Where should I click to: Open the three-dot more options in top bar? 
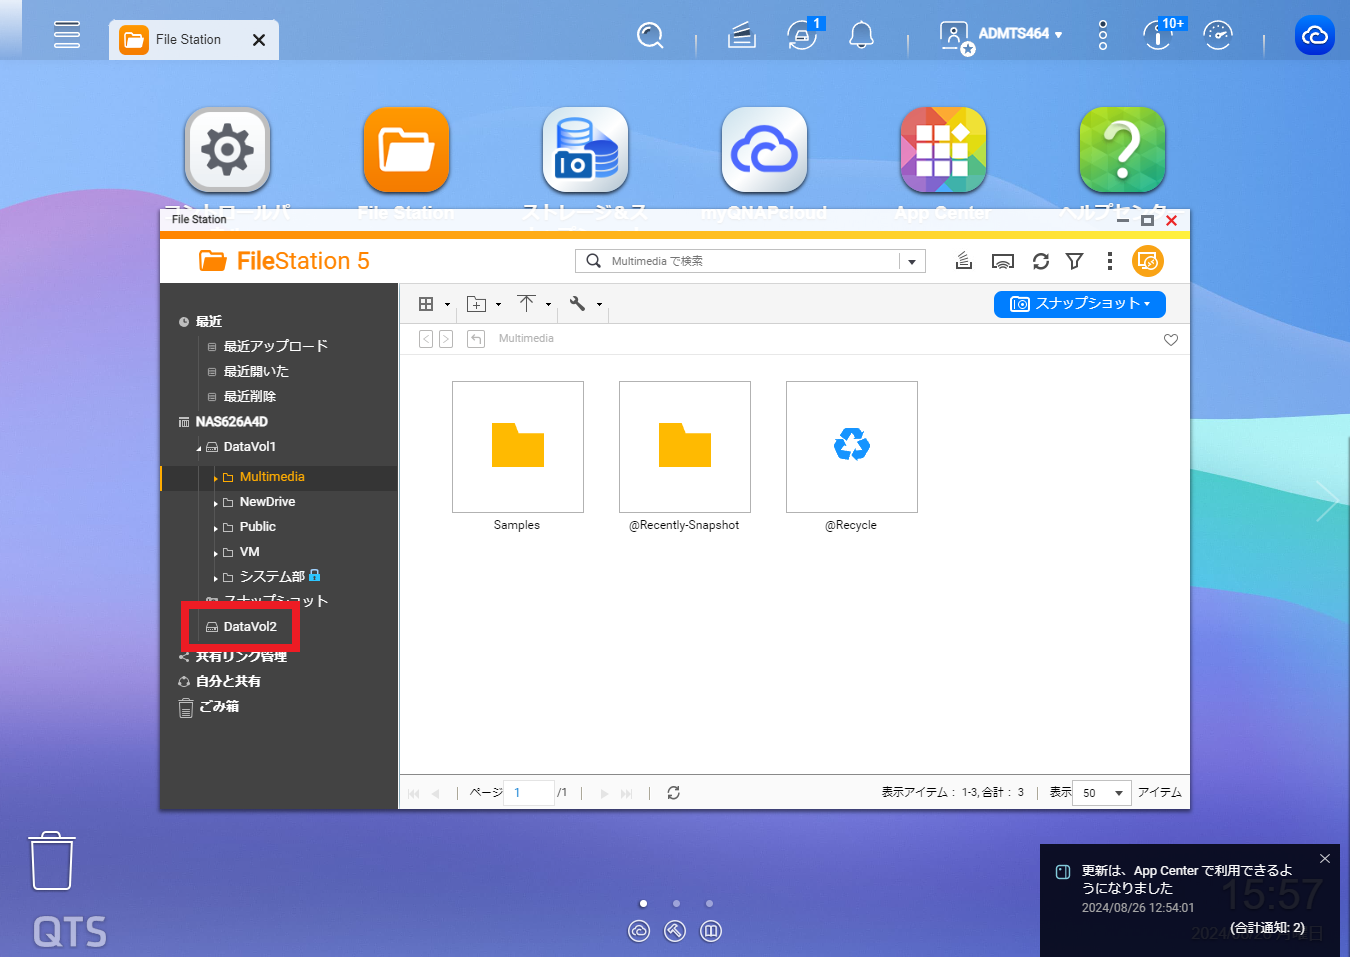pyautogui.click(x=1103, y=35)
